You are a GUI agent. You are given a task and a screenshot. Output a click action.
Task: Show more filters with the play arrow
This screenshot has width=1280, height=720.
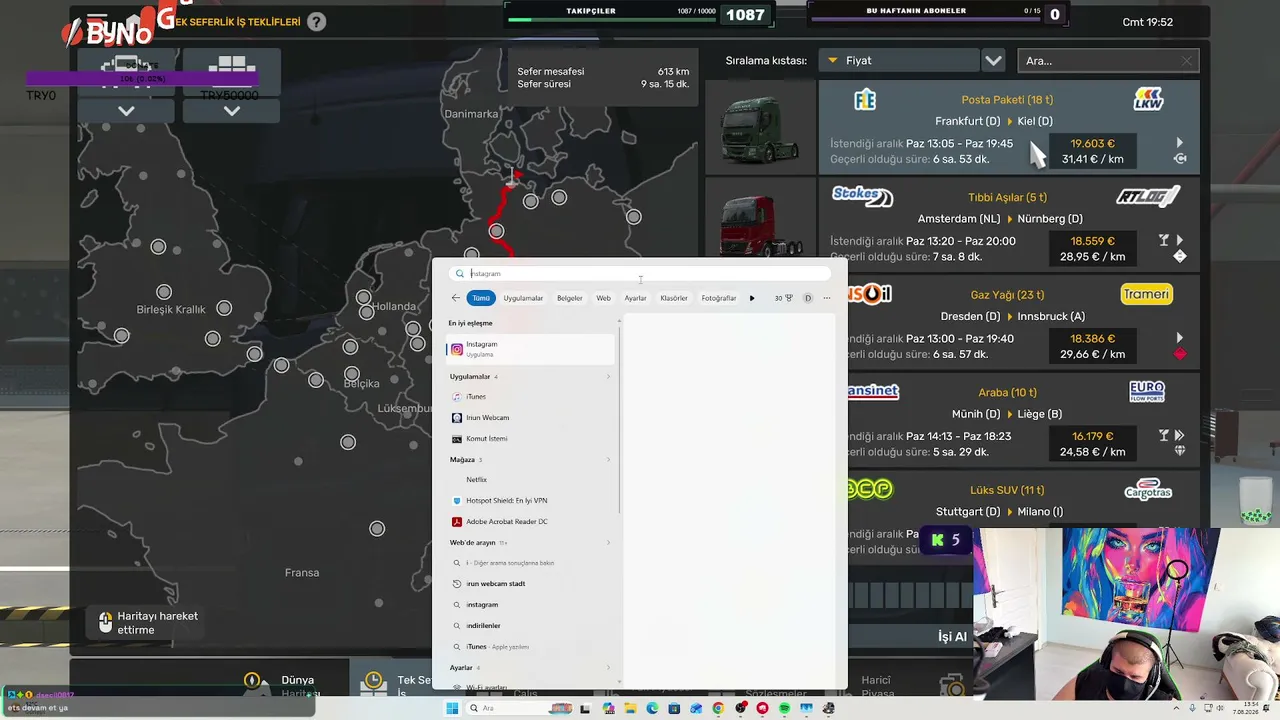752,298
